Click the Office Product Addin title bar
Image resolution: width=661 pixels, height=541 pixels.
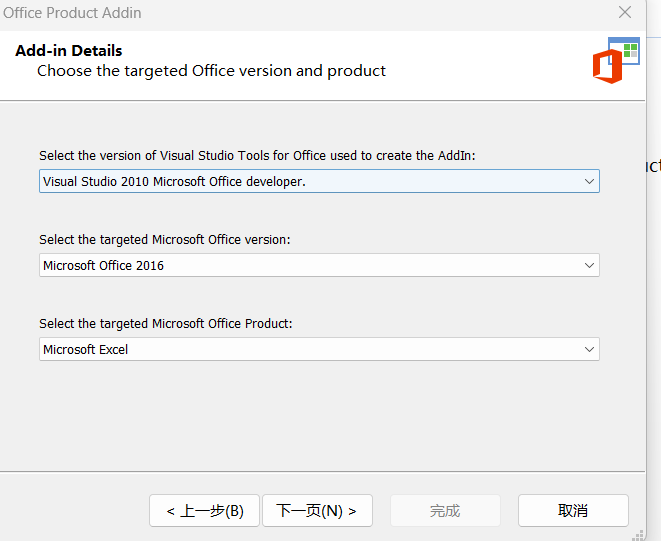300,13
